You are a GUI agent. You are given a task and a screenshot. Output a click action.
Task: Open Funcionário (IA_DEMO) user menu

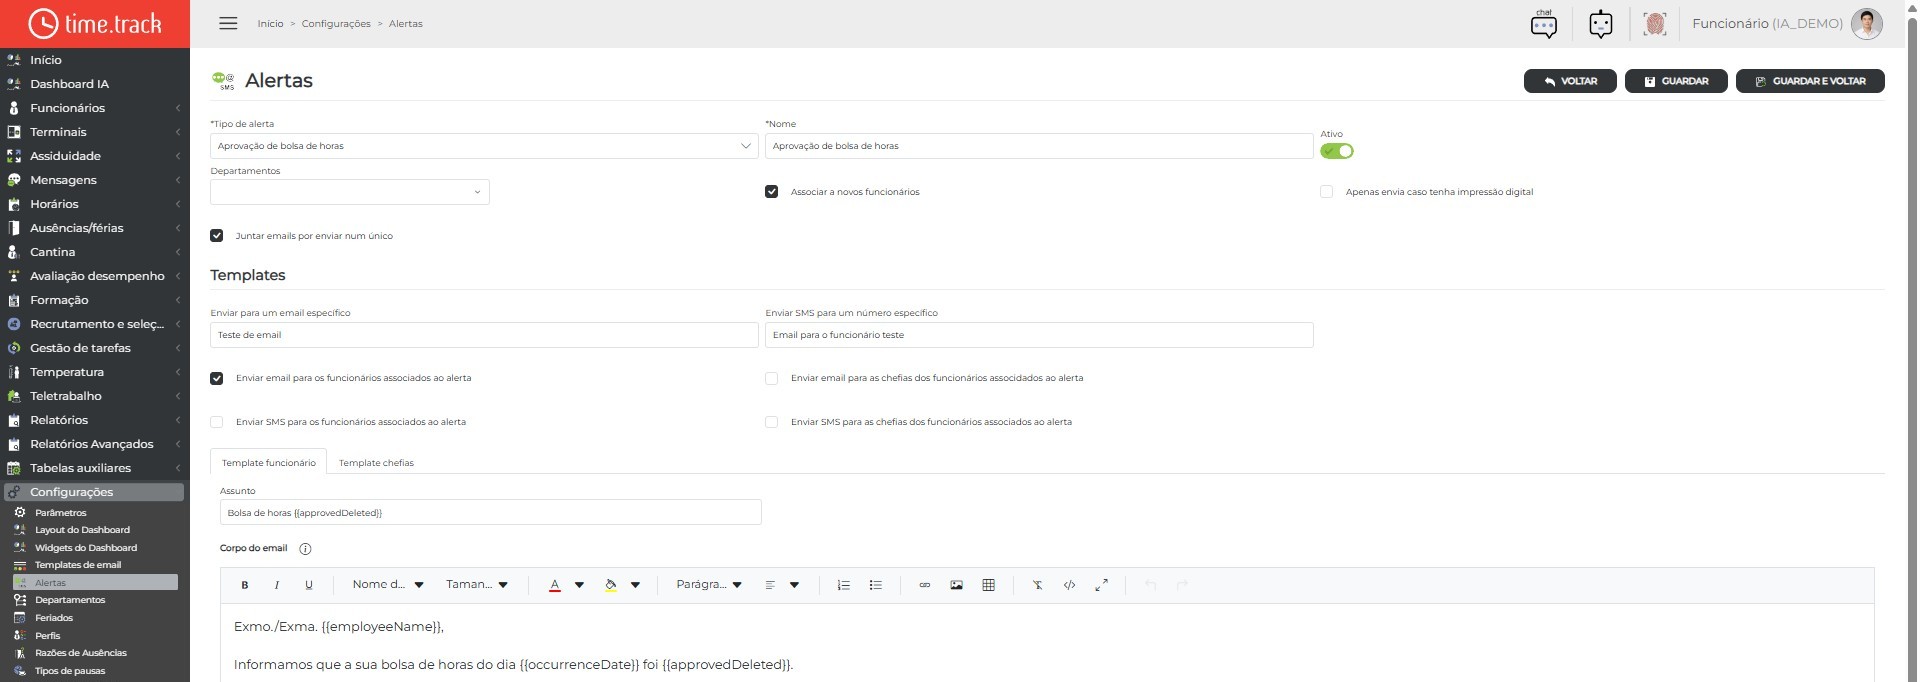1767,23
